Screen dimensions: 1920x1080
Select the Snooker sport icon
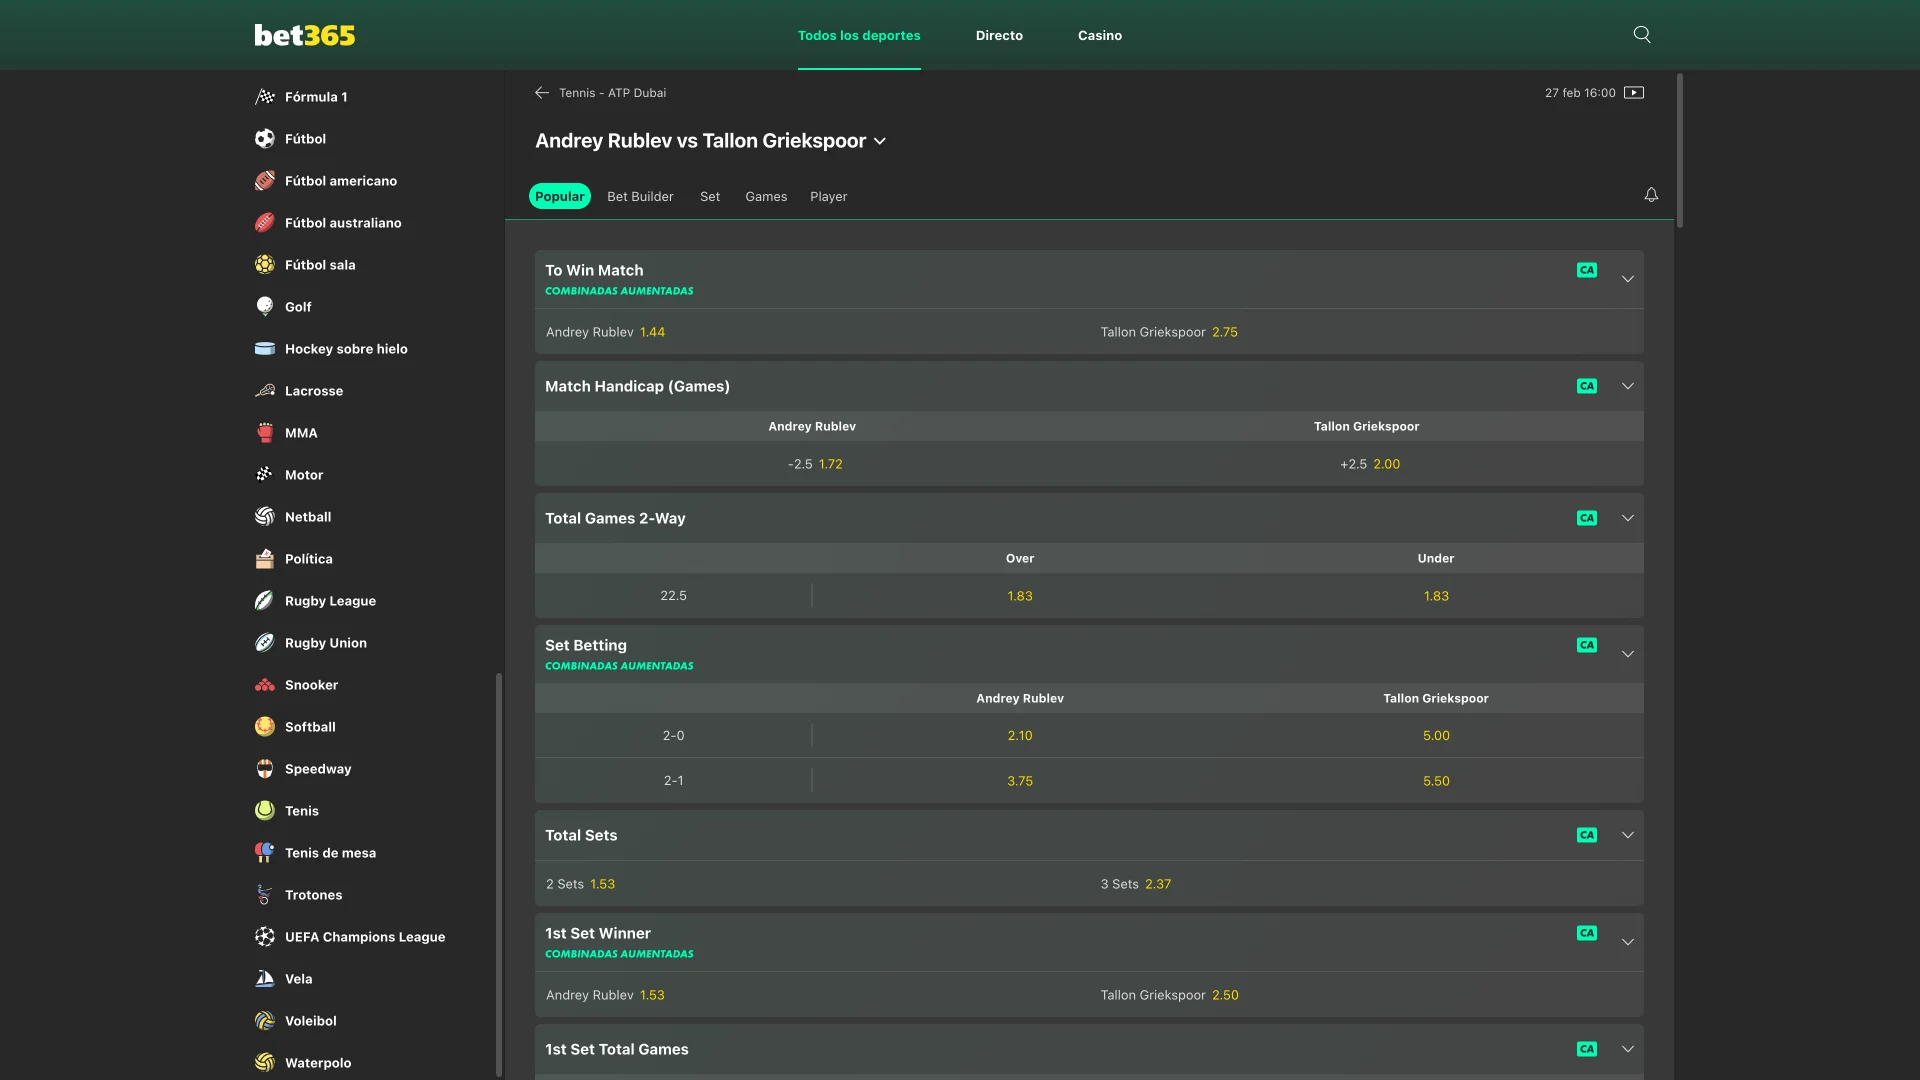coord(264,685)
